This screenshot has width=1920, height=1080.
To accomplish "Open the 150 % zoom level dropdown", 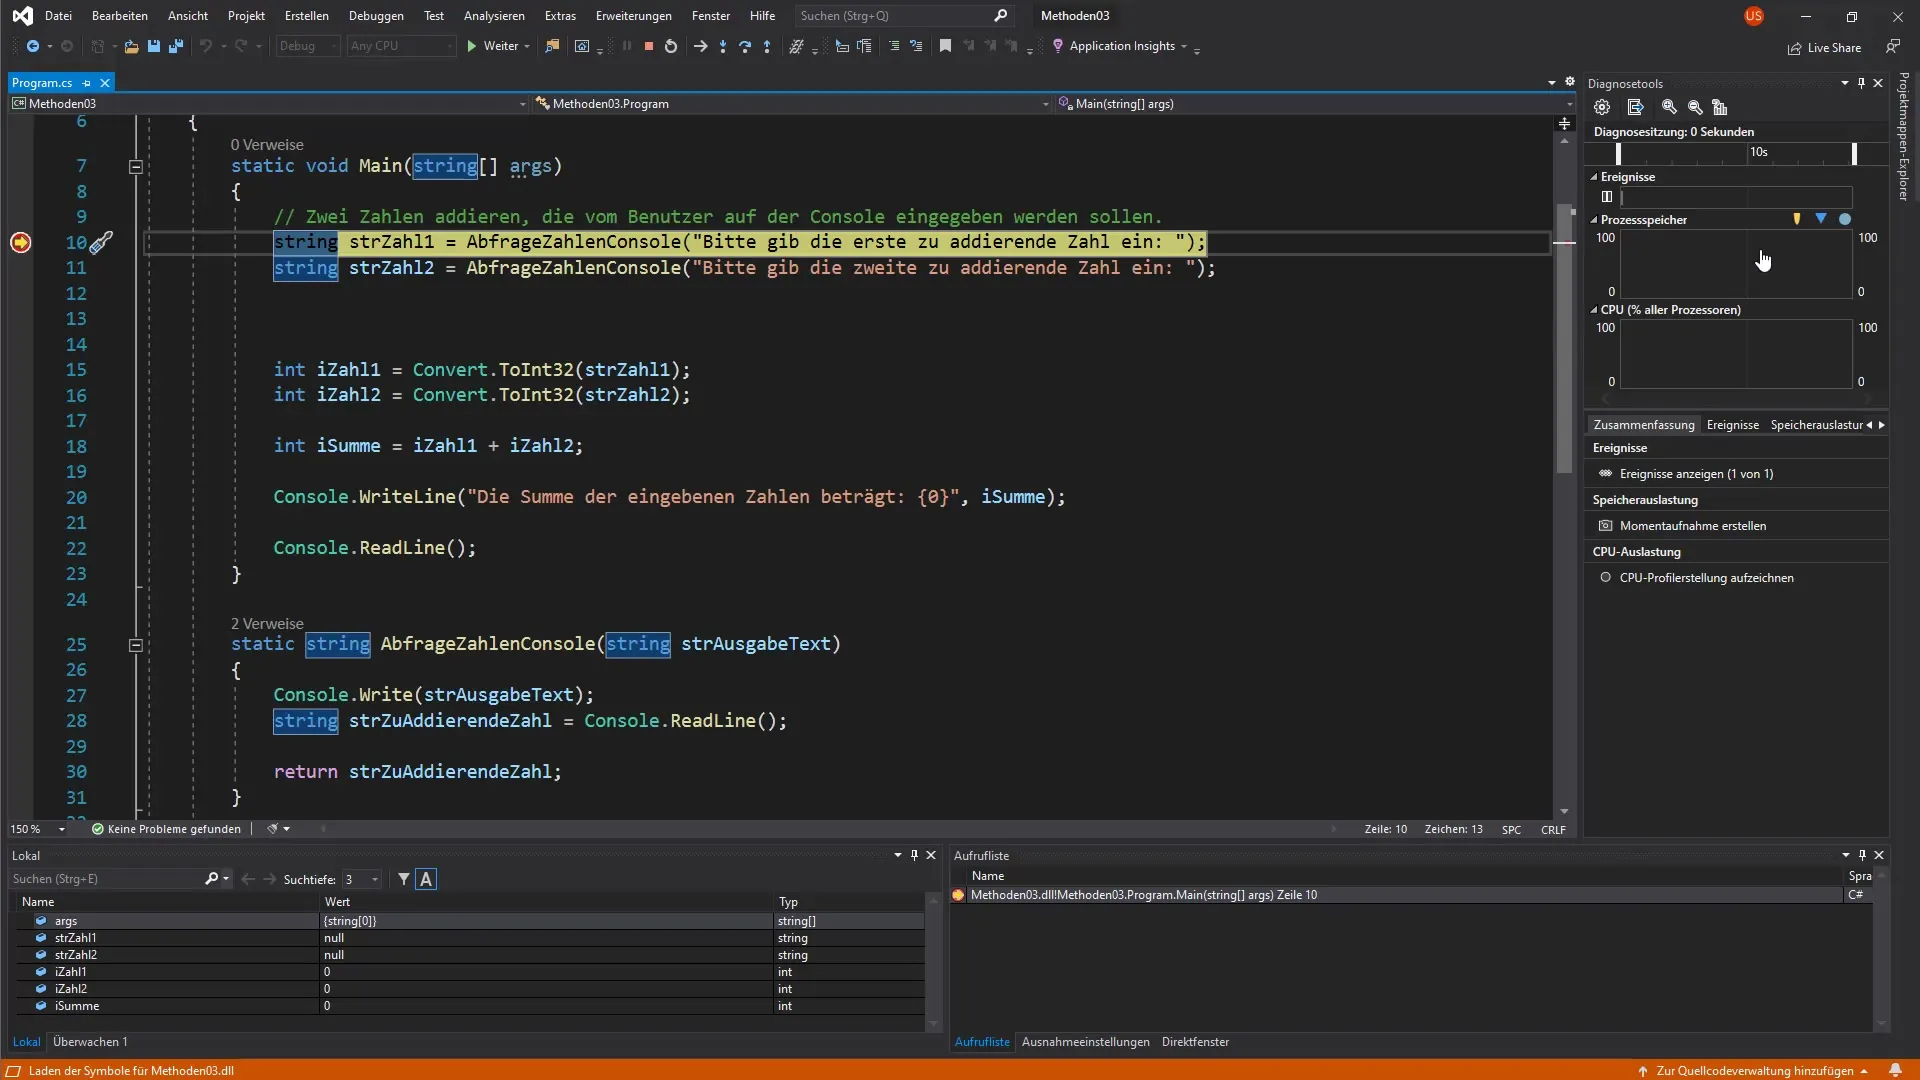I will pyautogui.click(x=61, y=829).
